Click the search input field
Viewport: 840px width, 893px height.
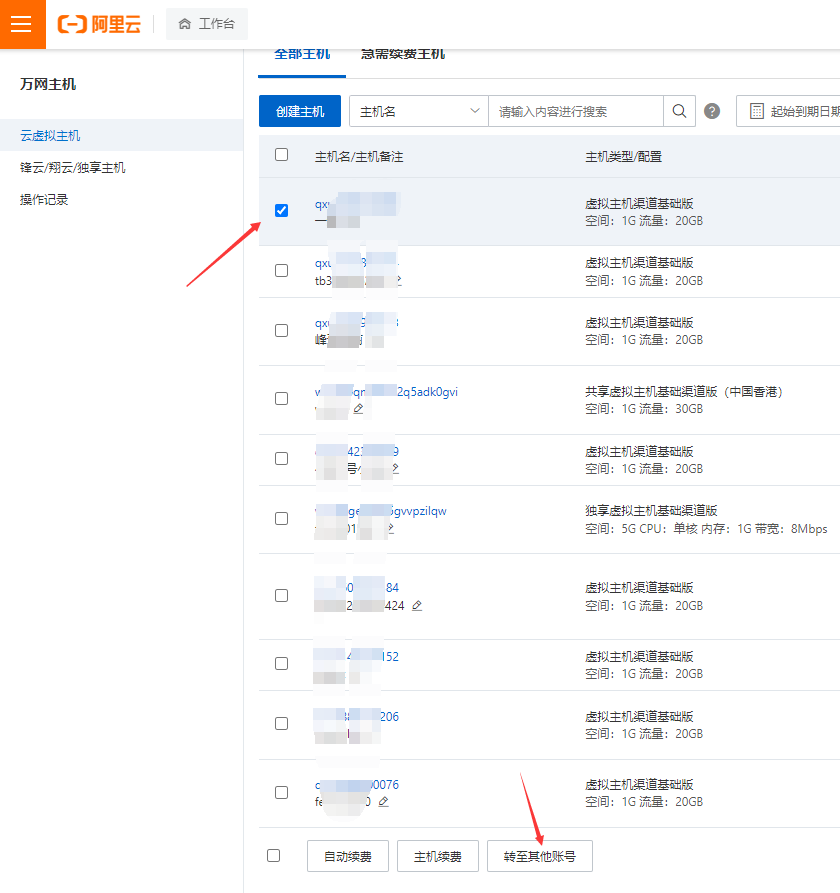(575, 111)
